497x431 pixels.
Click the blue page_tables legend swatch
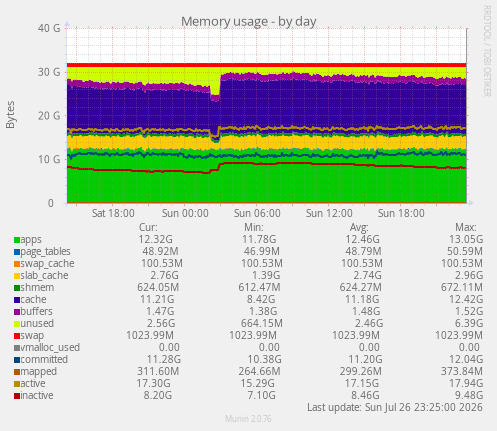coord(17,252)
